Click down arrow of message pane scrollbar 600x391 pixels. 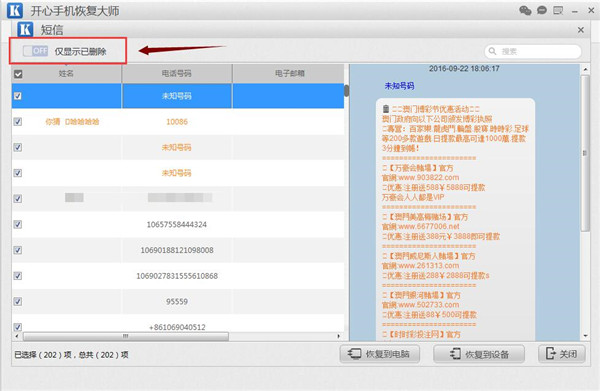pyautogui.click(x=585, y=336)
